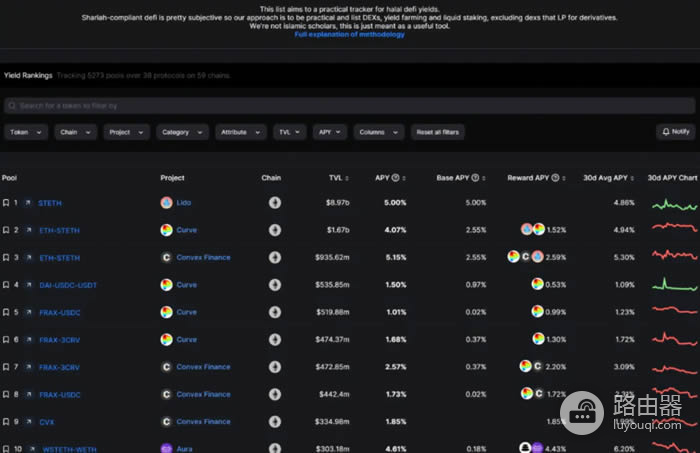Click Ethereum chain icon for STETH

coord(275,203)
